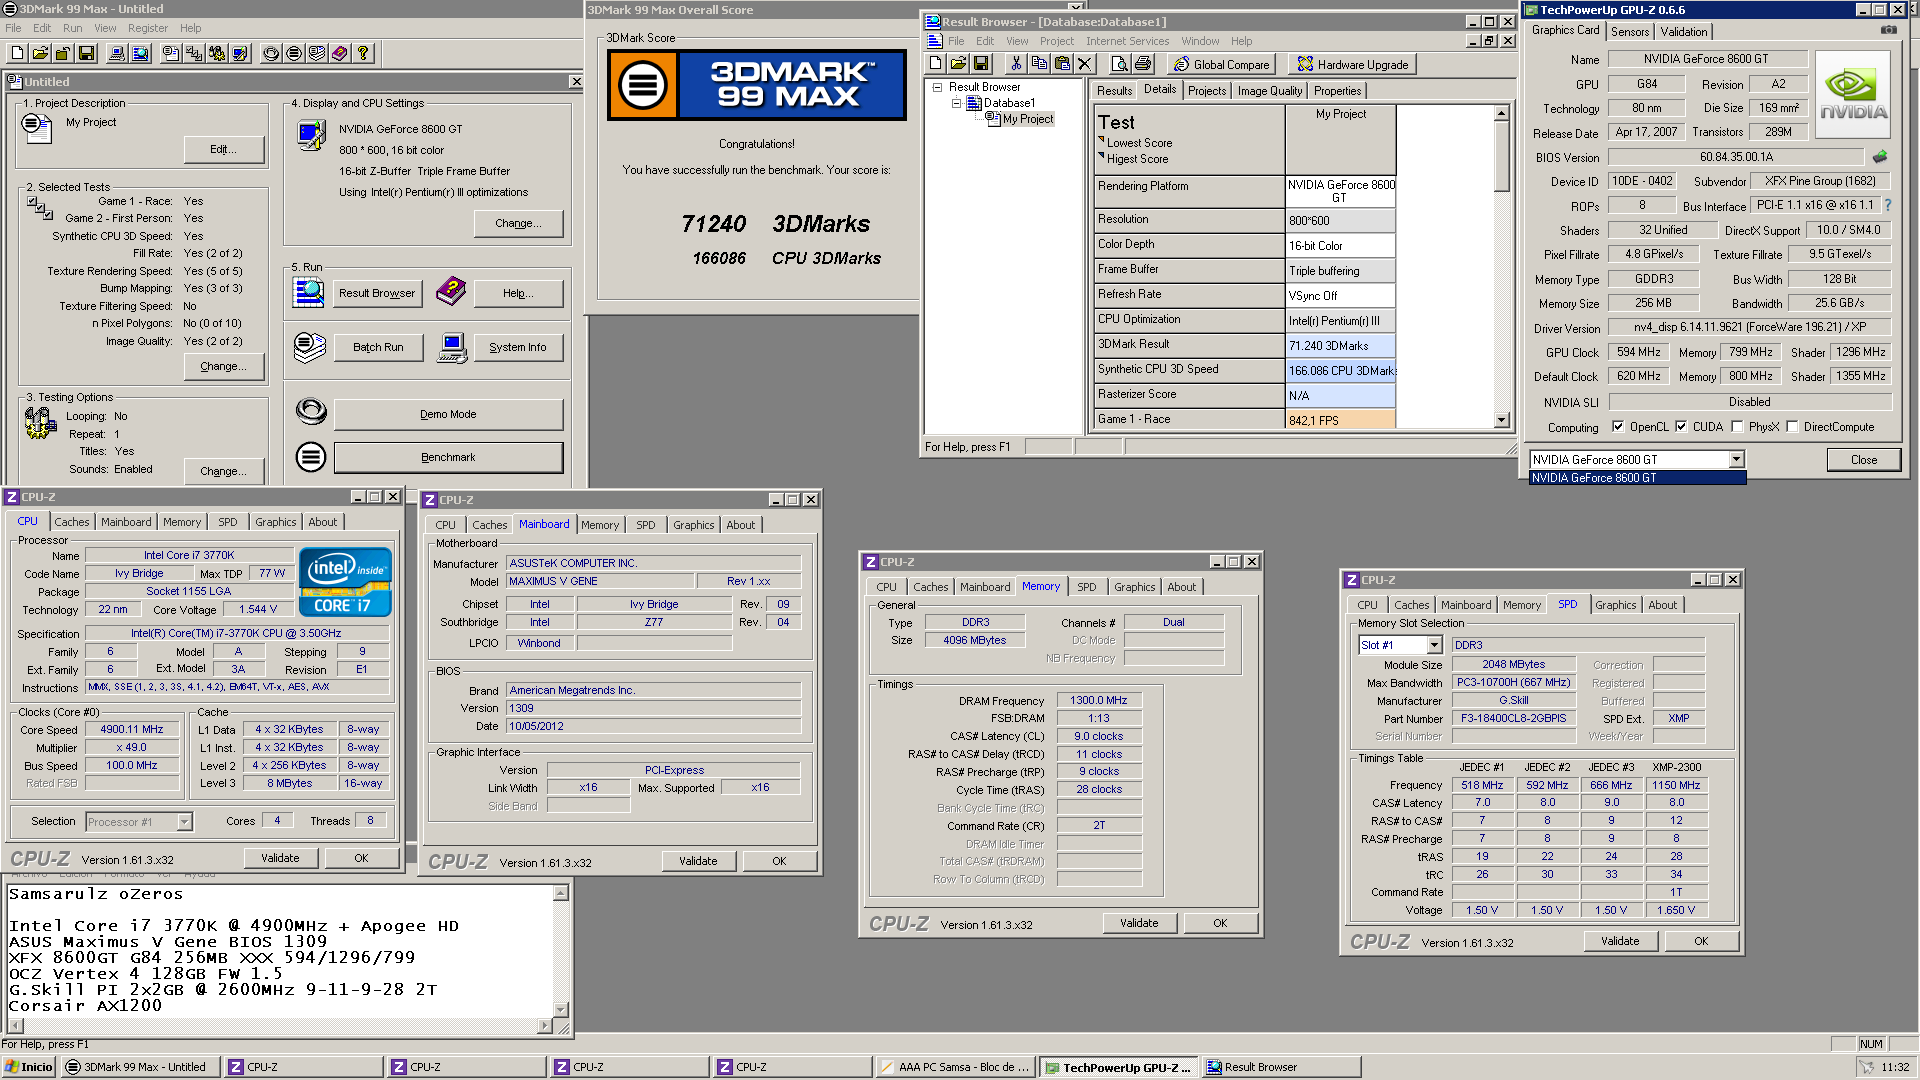Open Results tab in Result Browser
This screenshot has height=1080, width=1920.
pyautogui.click(x=1114, y=91)
